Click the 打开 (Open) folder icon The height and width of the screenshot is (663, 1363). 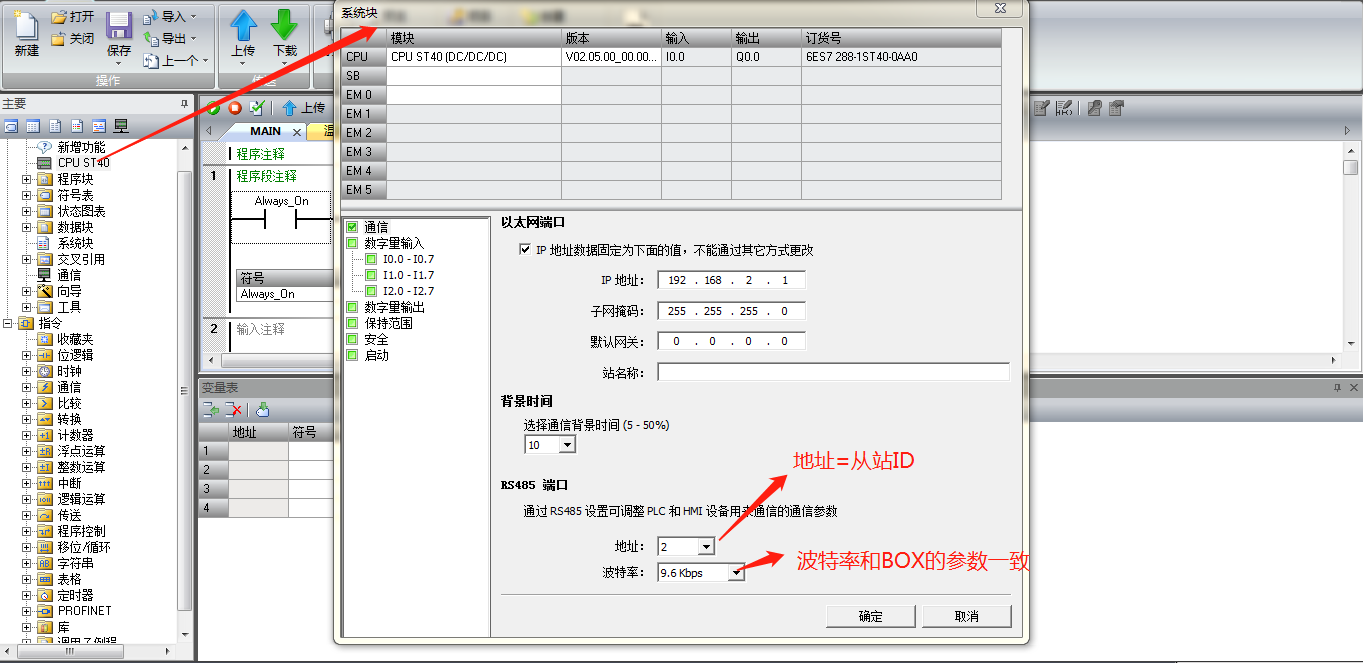(x=59, y=17)
